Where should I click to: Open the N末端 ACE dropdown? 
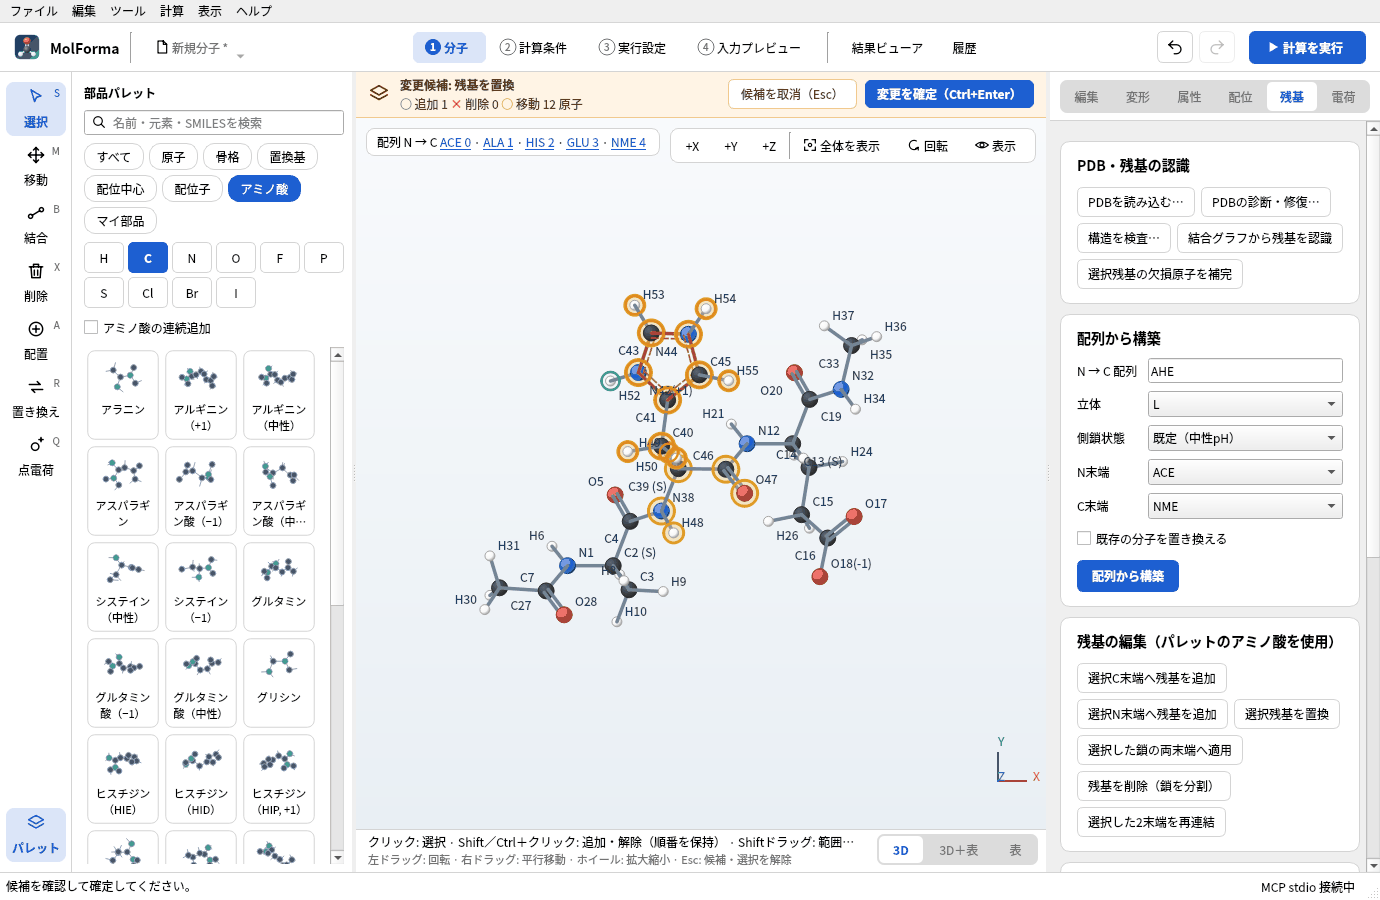point(1245,472)
